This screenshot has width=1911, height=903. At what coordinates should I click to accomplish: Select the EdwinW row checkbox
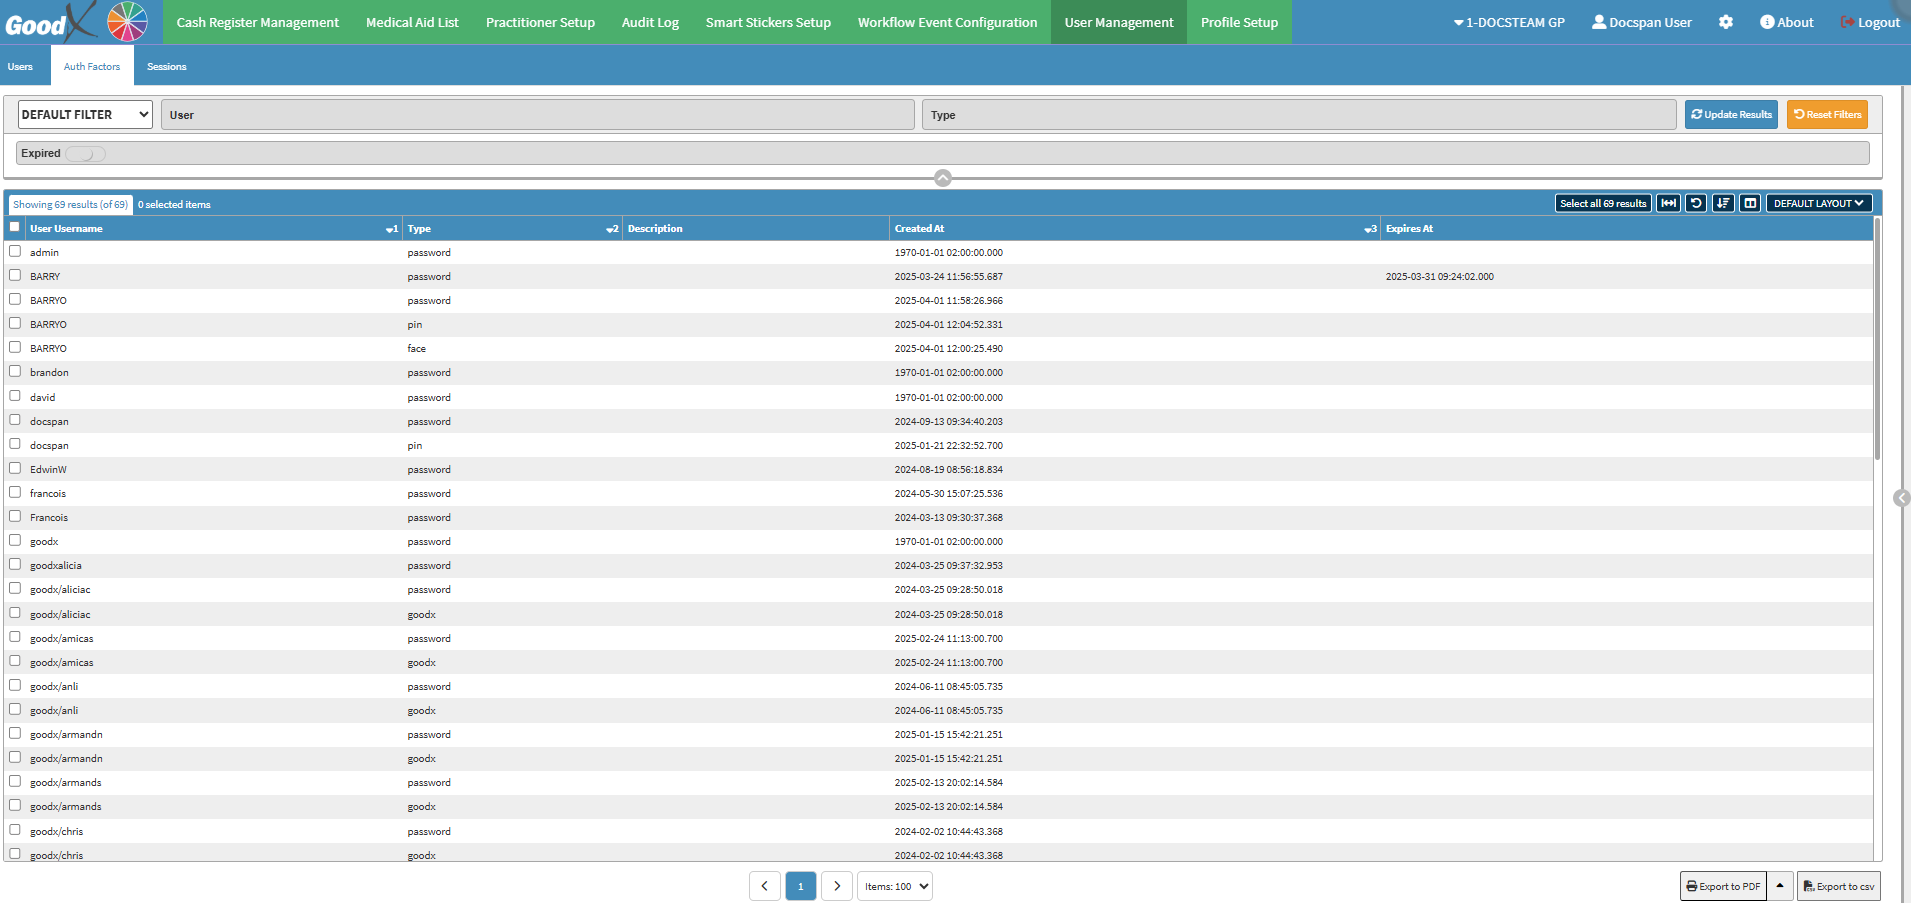(x=15, y=468)
